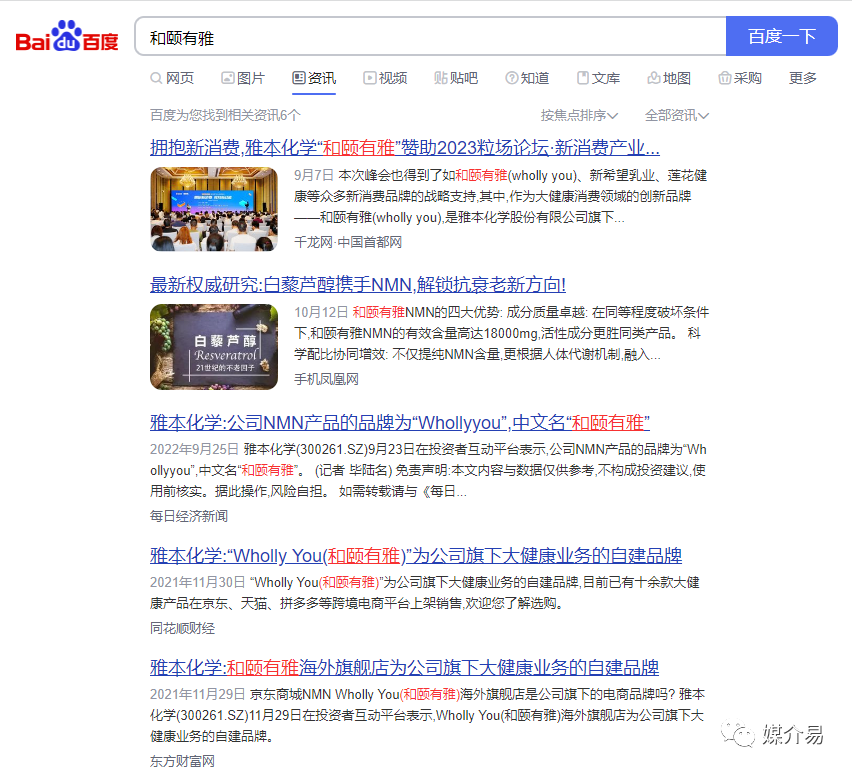Screen dimensions: 852x772
Task: Open the 最新权威研究:白藜芦醇携手NMN article link
Action: pyautogui.click(x=358, y=284)
